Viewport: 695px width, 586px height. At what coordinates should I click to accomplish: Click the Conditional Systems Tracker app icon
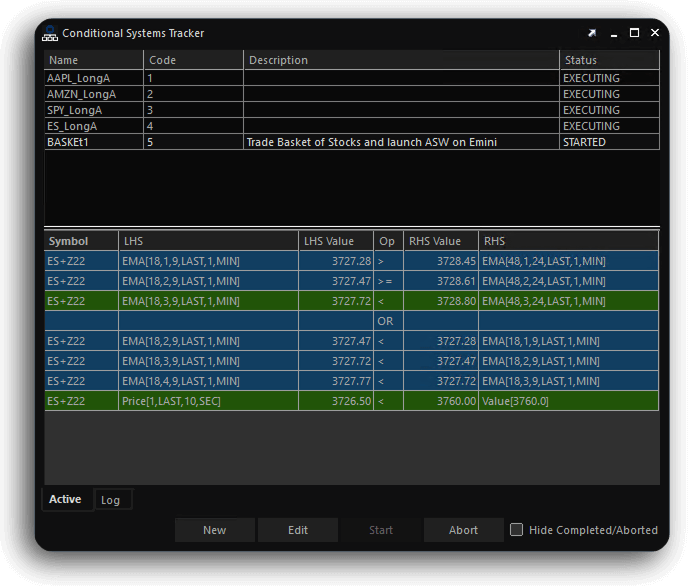click(x=50, y=33)
